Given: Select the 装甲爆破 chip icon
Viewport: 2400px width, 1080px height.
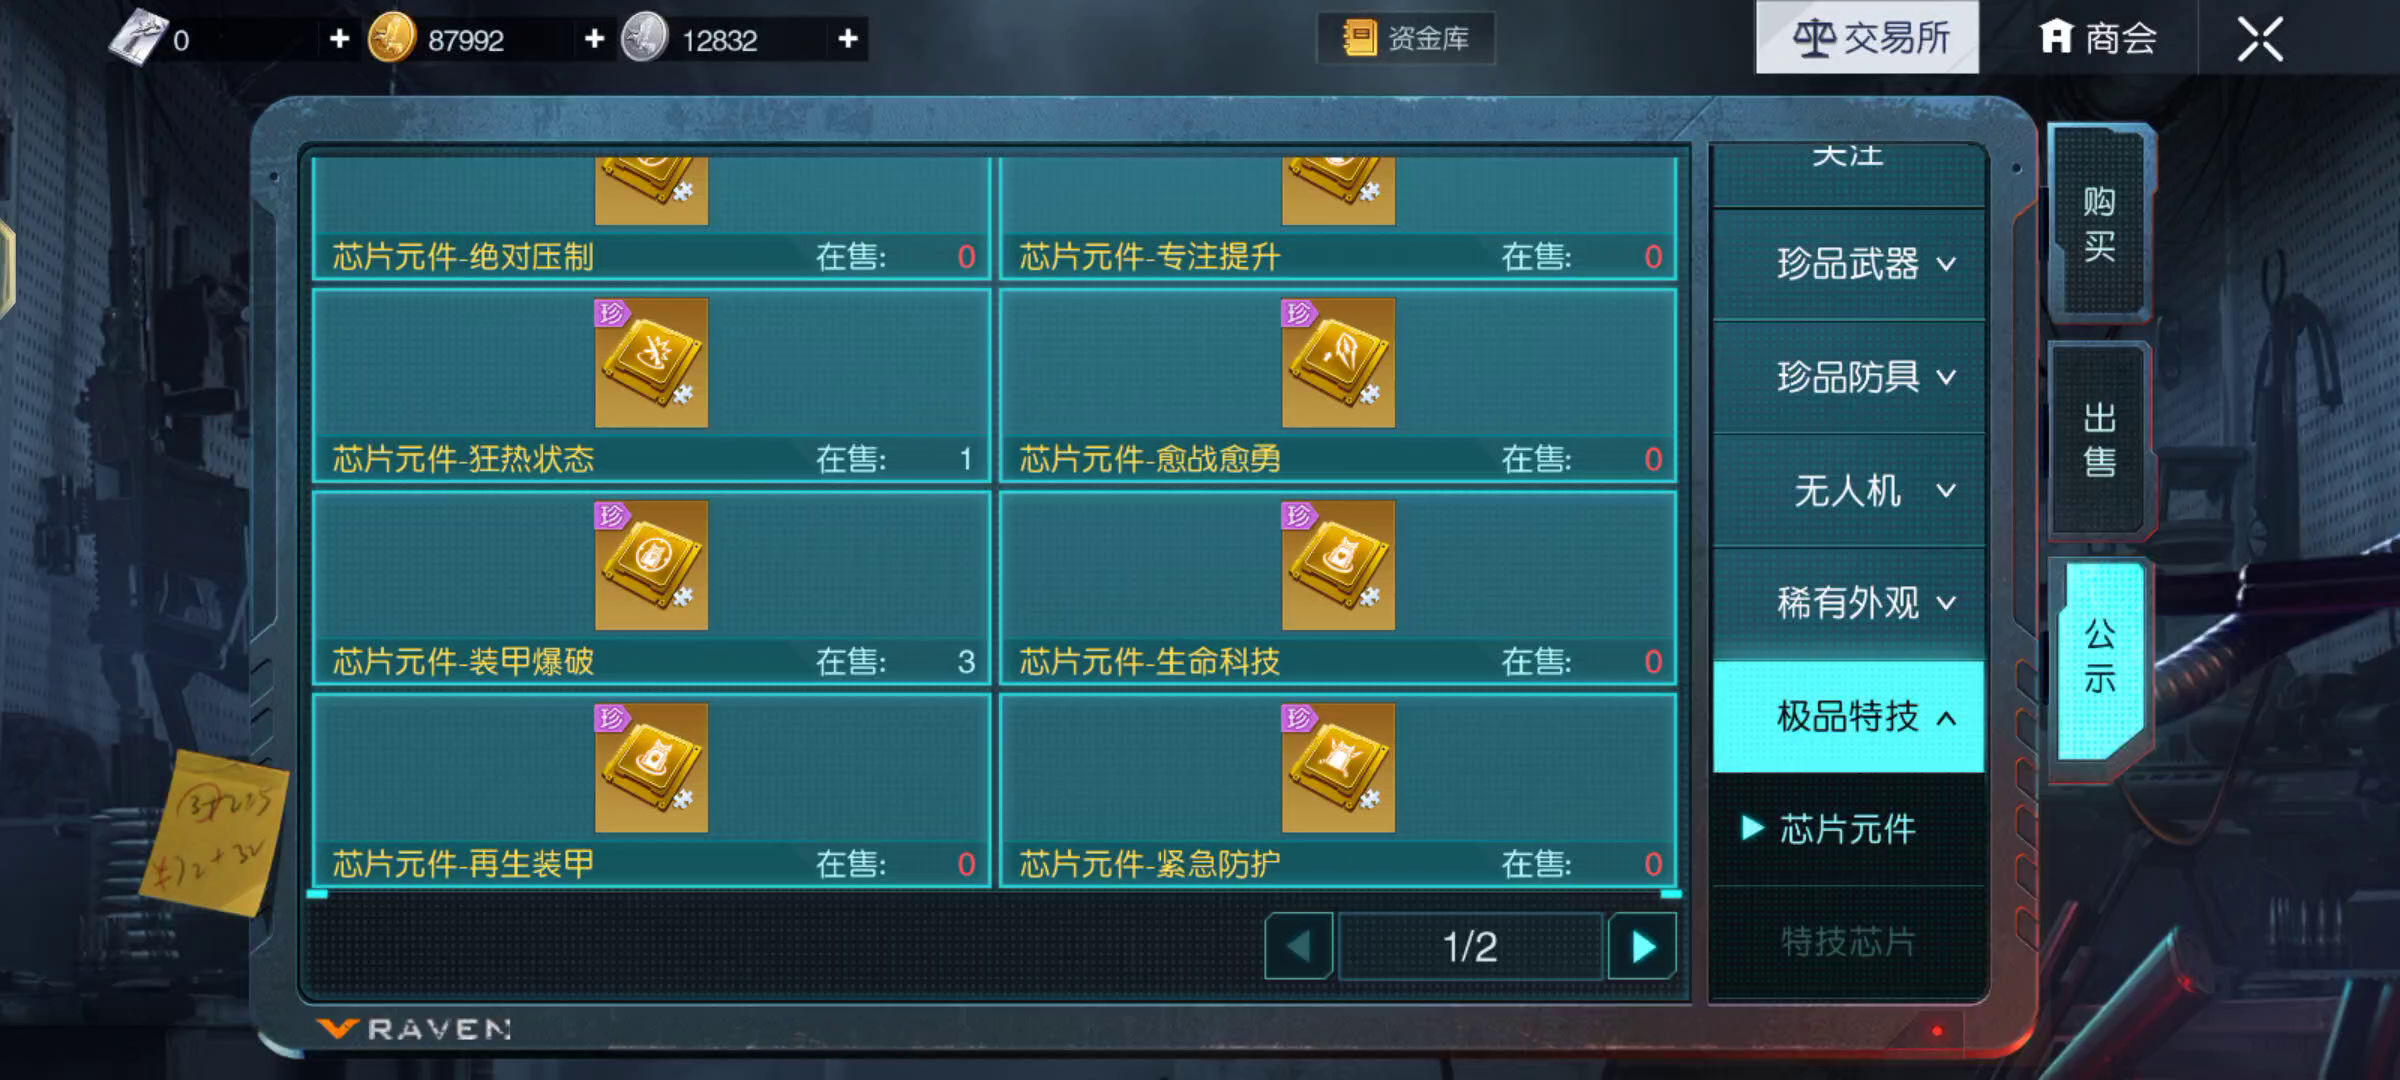Looking at the screenshot, I should (651, 565).
